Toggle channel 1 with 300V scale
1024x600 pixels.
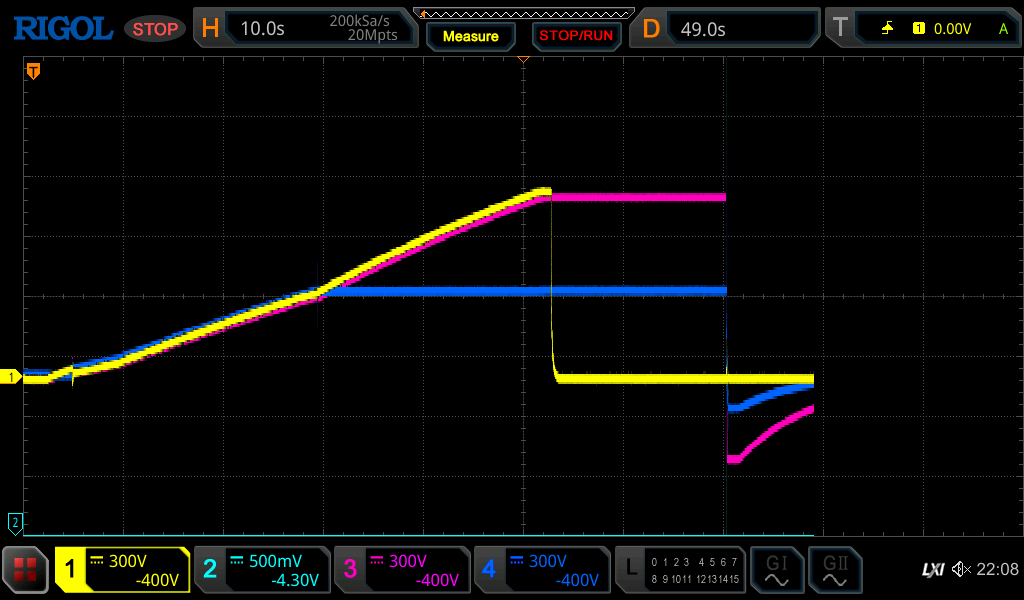click(x=123, y=570)
